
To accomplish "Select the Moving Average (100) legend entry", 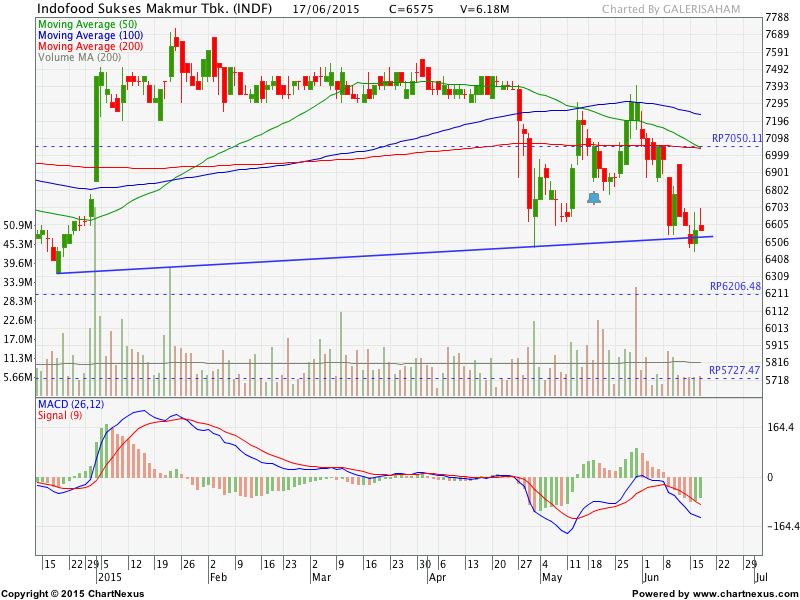I will tap(90, 35).
